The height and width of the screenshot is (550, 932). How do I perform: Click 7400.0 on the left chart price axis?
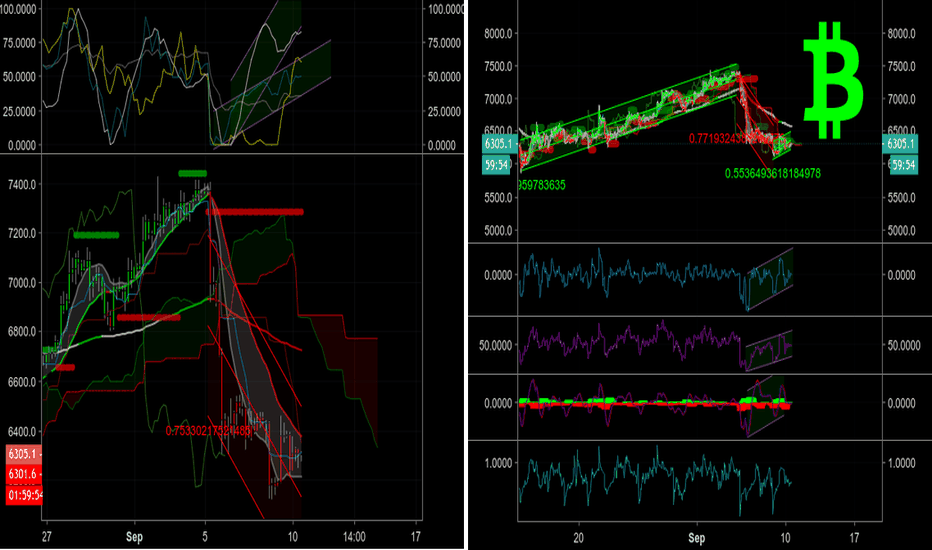click(x=22, y=184)
